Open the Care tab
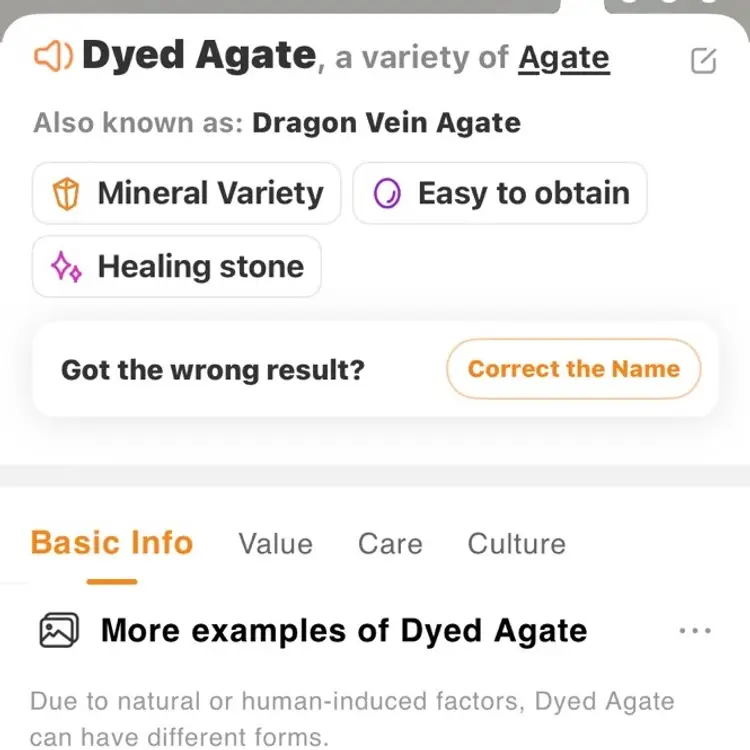The image size is (750, 750). pos(390,544)
